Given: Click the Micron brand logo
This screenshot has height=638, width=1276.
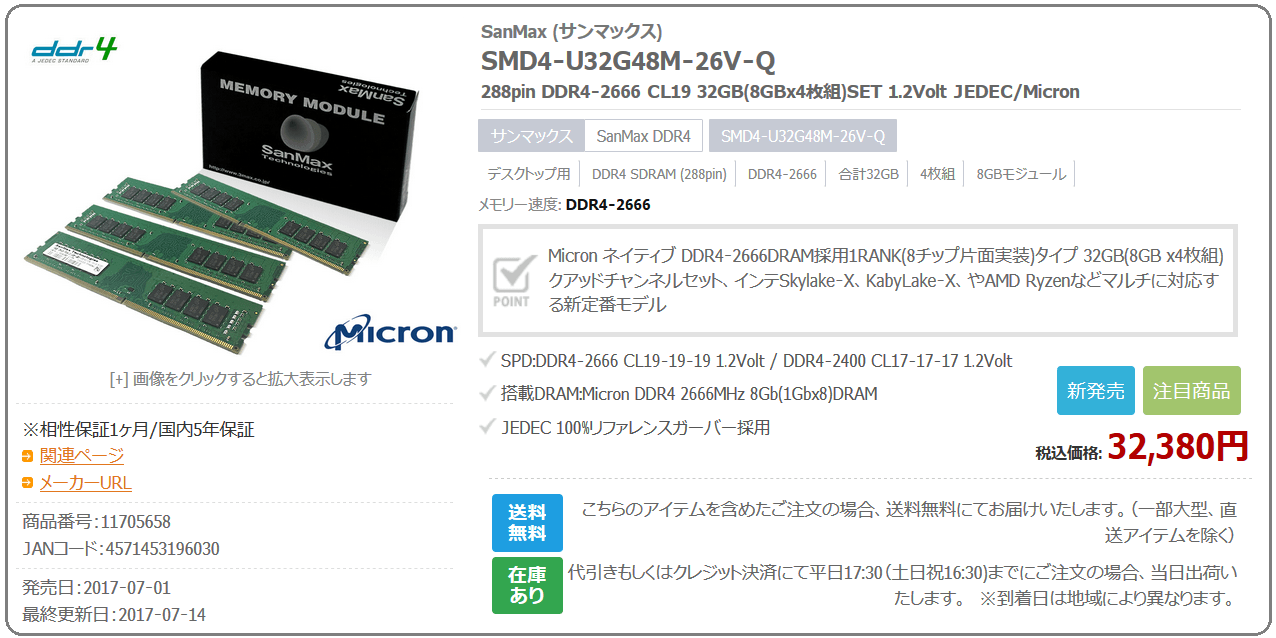Looking at the screenshot, I should (x=390, y=333).
